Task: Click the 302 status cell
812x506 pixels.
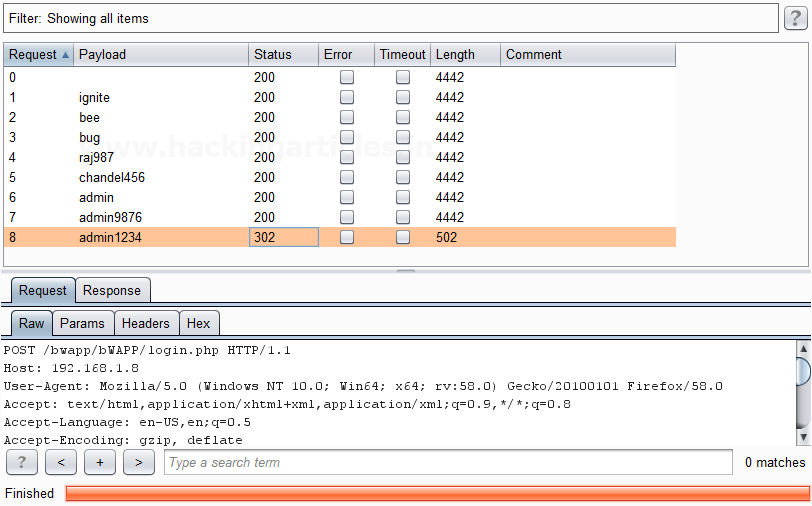Action: click(284, 237)
